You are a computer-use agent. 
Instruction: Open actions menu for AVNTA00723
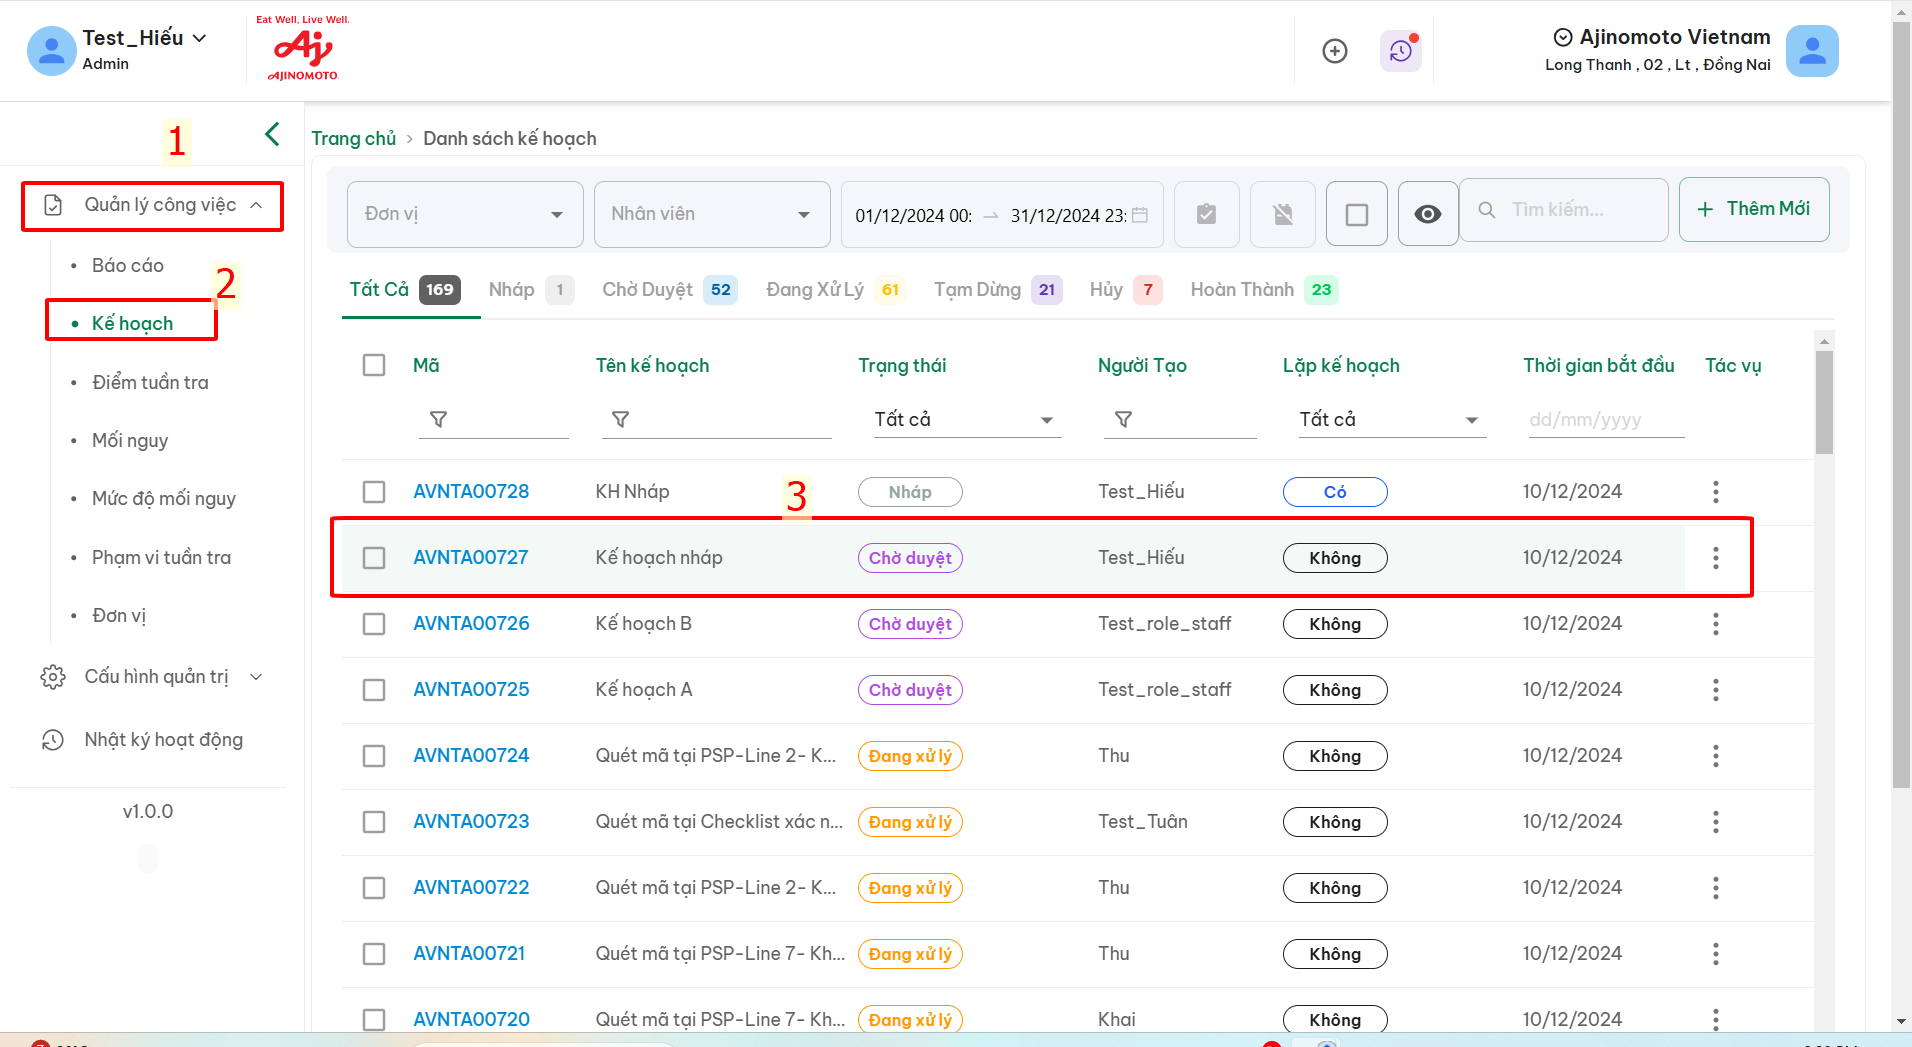[1716, 822]
